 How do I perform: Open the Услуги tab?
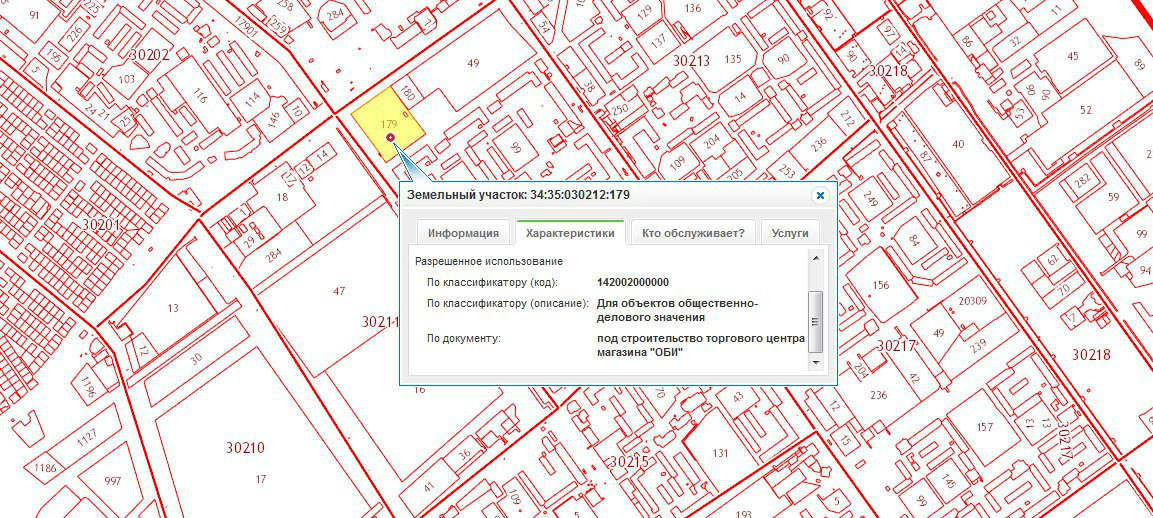click(790, 233)
